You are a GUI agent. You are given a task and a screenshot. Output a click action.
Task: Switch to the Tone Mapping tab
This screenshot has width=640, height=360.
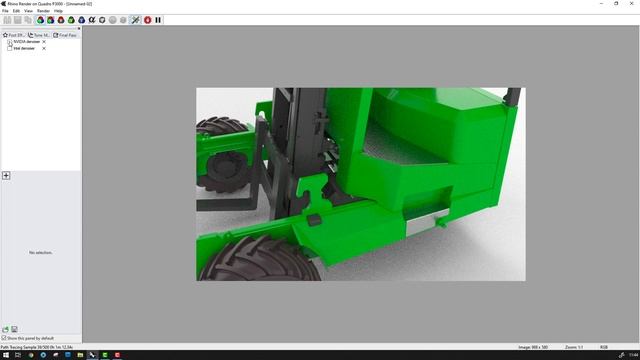[39, 35]
